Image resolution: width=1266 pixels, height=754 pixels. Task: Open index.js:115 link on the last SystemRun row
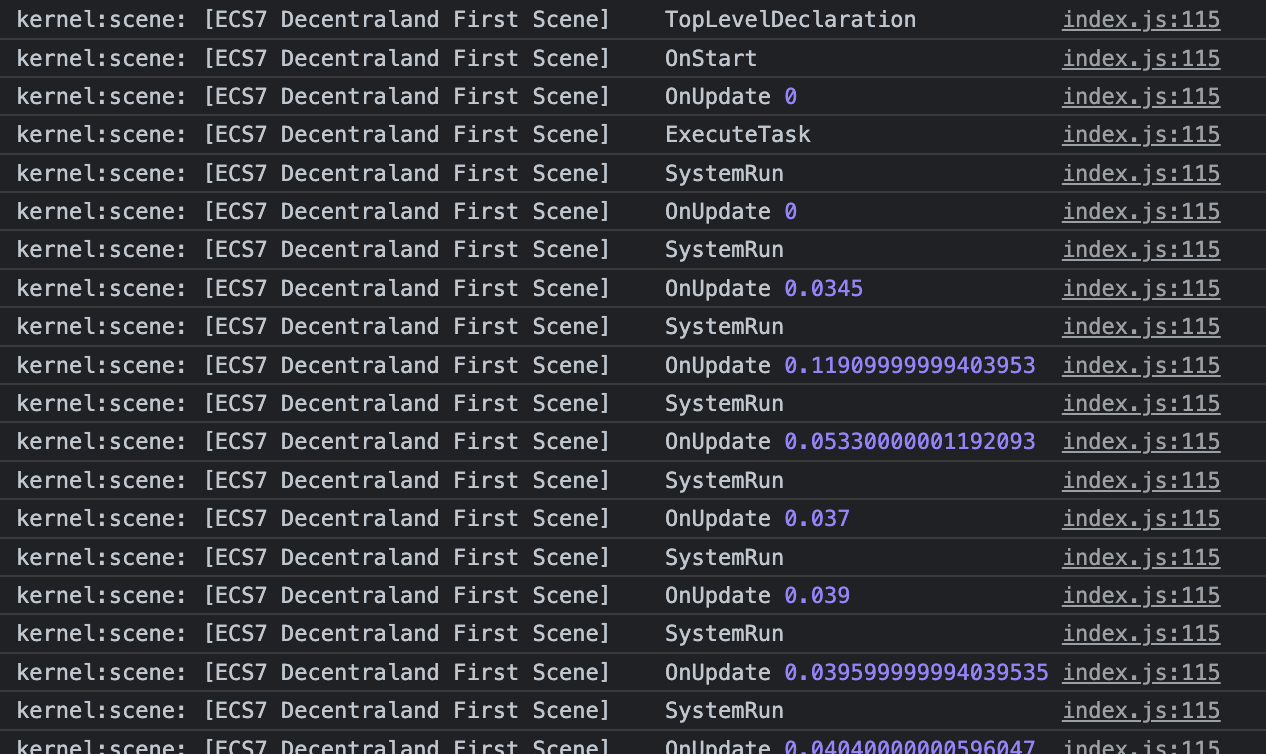click(1140, 710)
